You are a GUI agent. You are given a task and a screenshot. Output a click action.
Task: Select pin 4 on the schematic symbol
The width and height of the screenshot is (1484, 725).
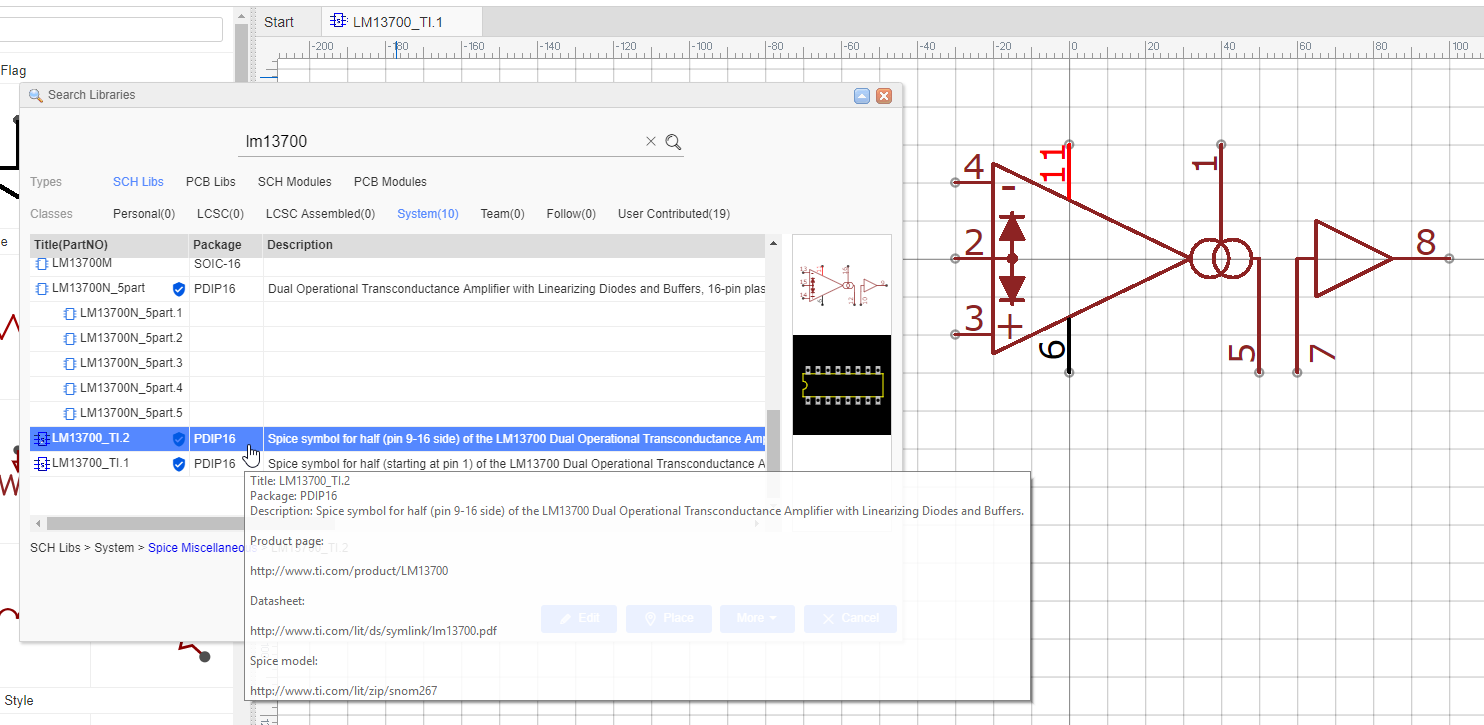click(x=973, y=168)
